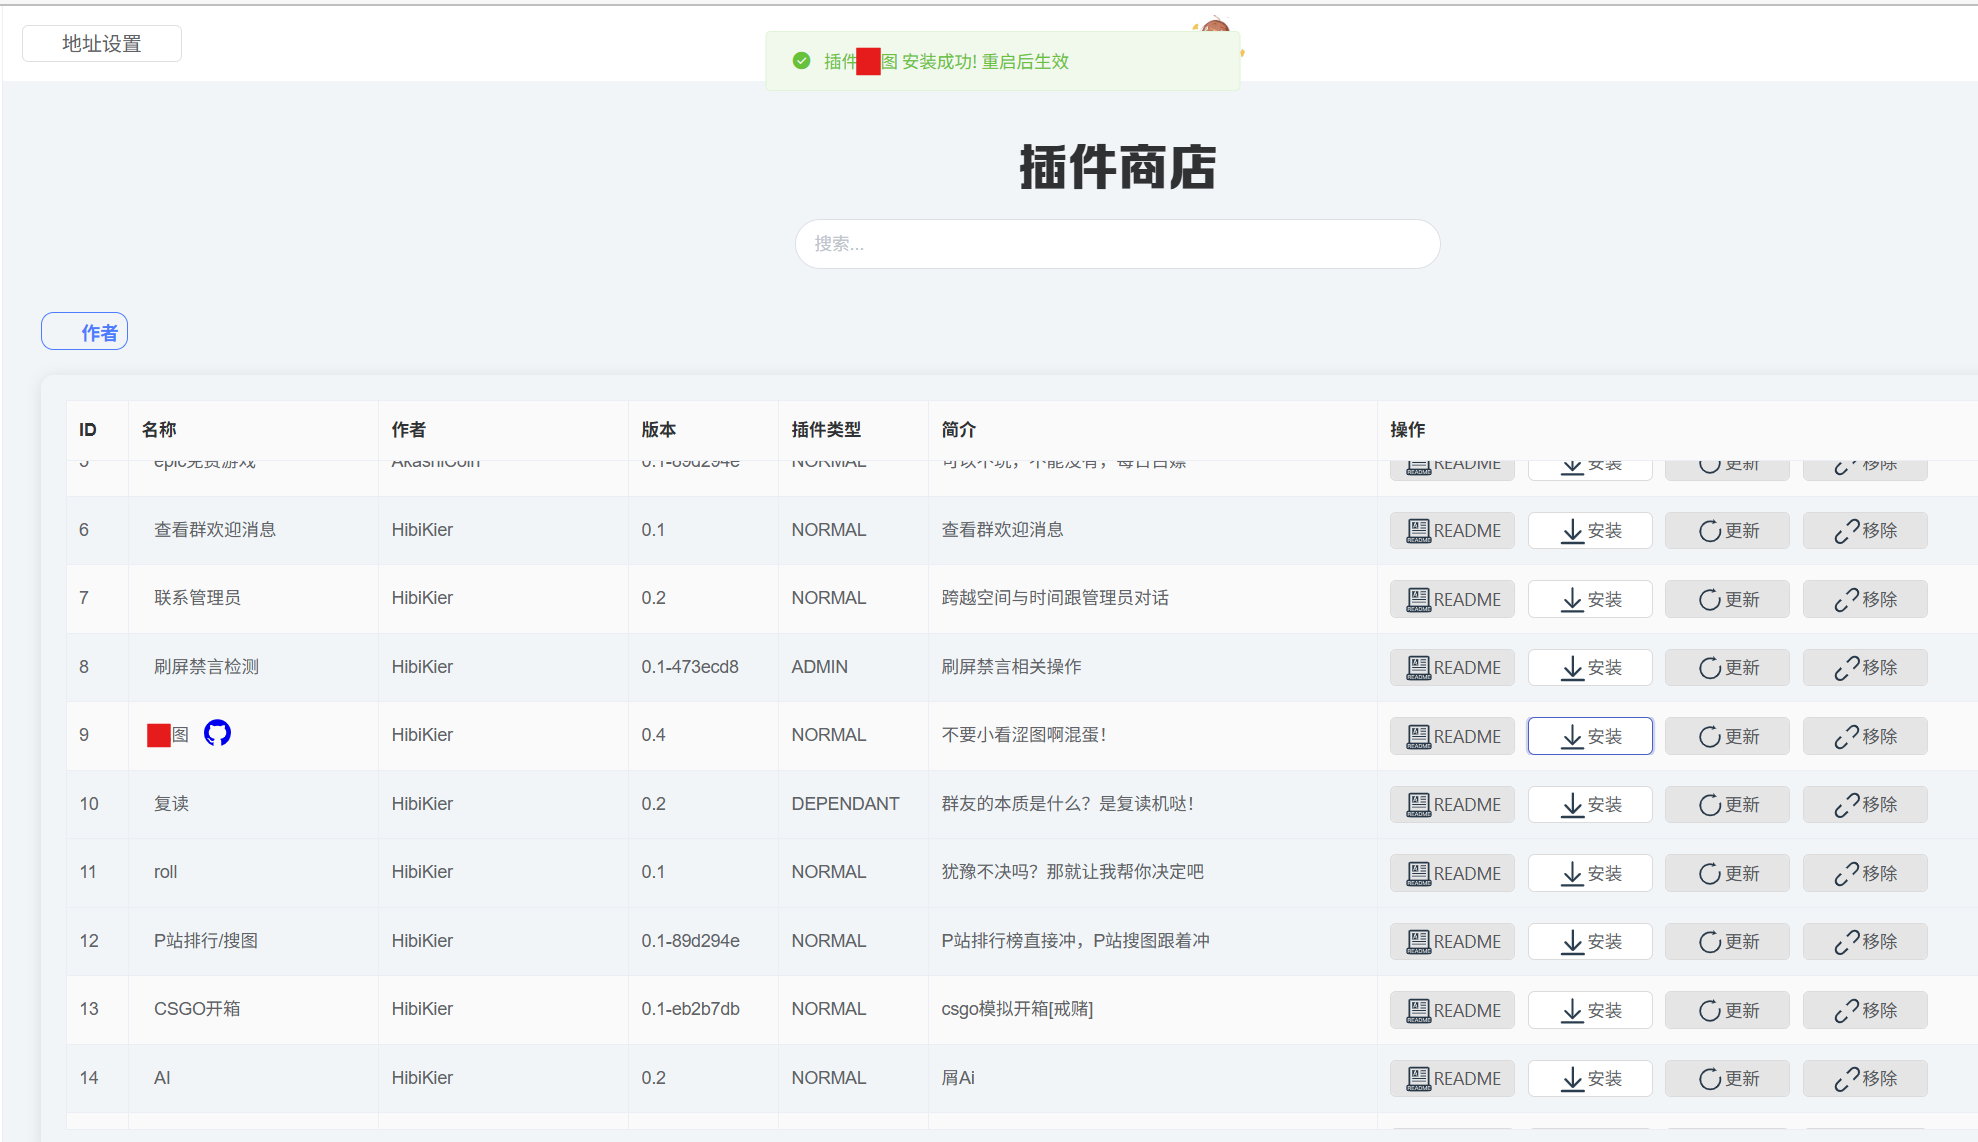
Task: Install the roll plugin
Action: click(x=1590, y=873)
